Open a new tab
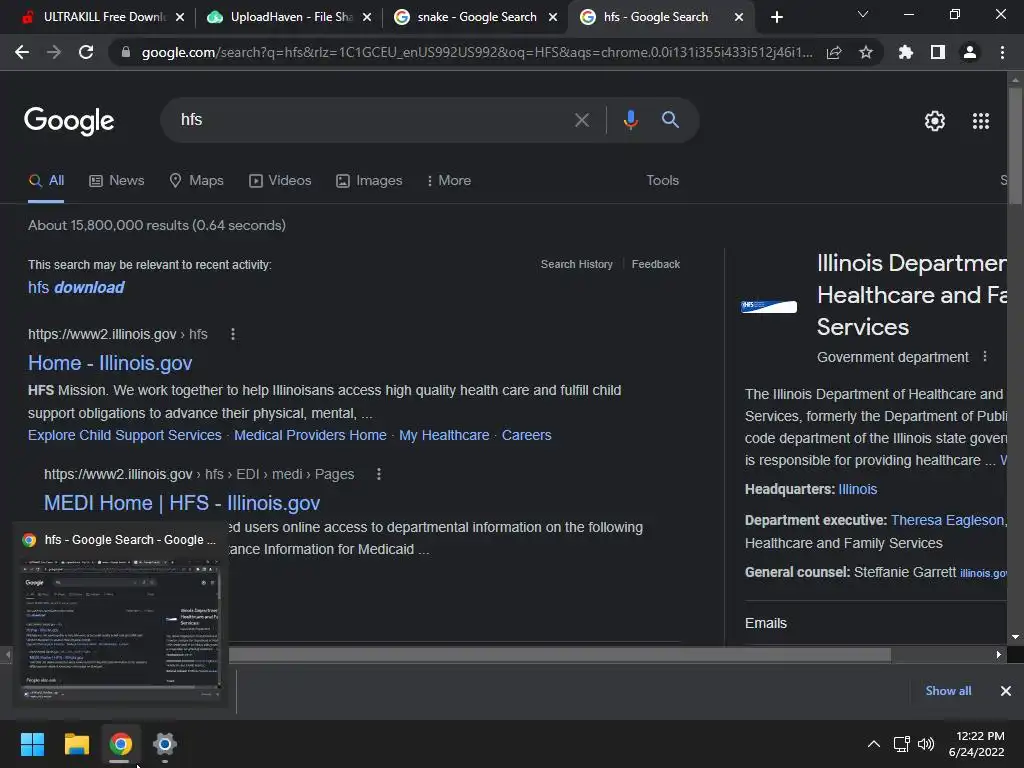The image size is (1024, 768). (776, 17)
